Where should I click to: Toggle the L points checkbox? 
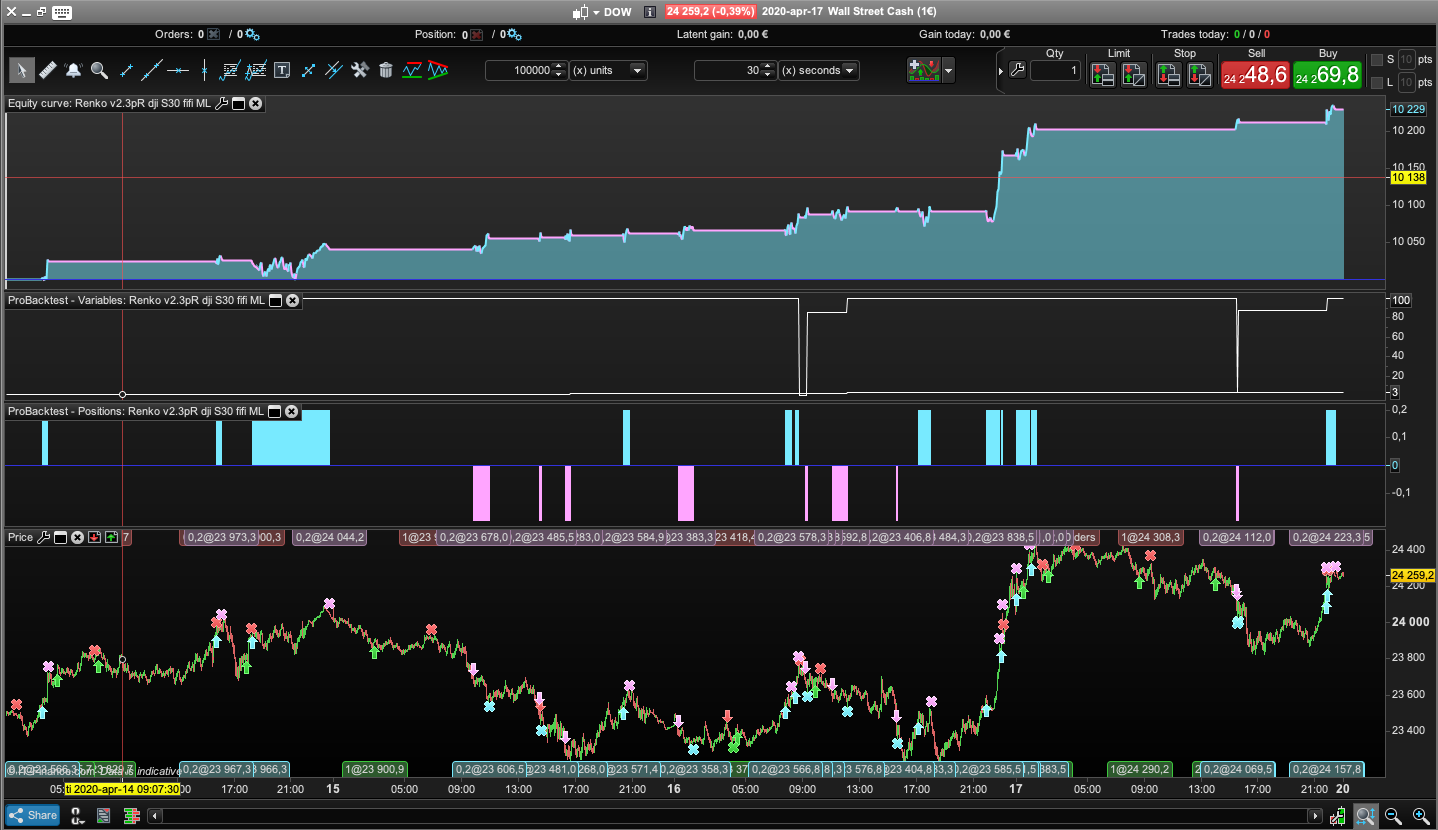click(1377, 82)
